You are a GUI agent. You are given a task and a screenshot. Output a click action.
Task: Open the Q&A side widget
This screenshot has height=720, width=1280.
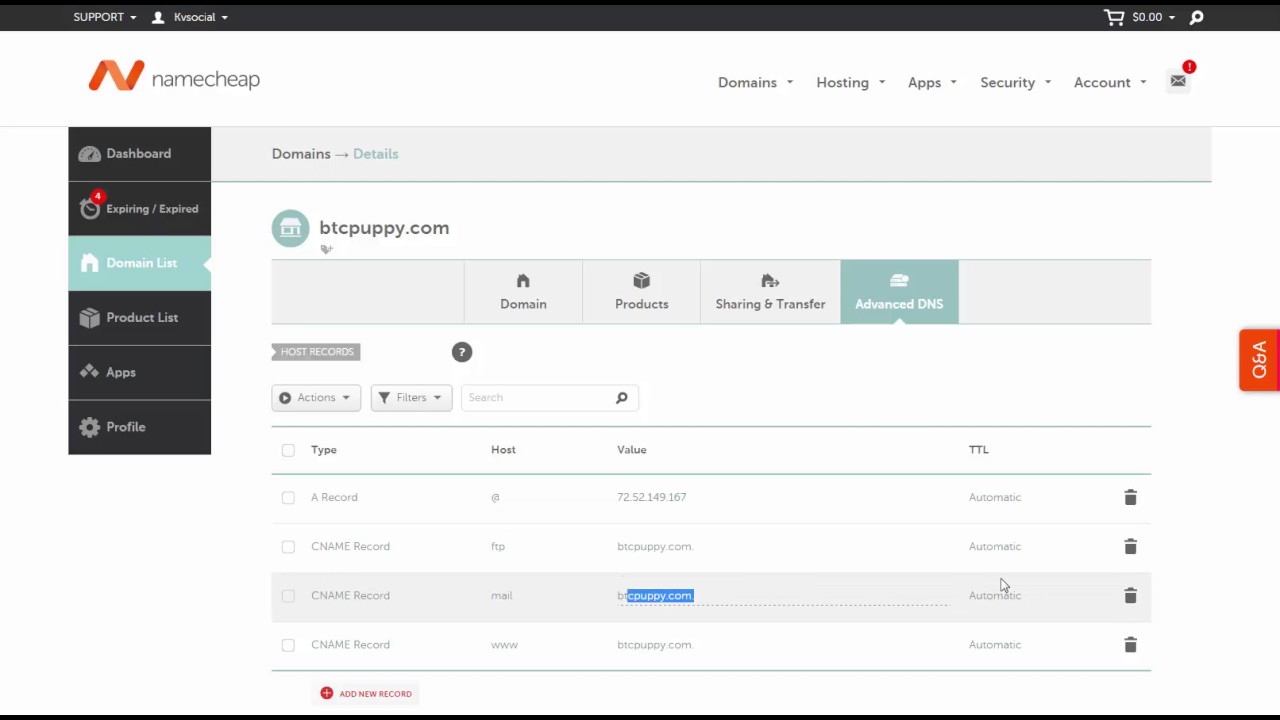tap(1259, 360)
